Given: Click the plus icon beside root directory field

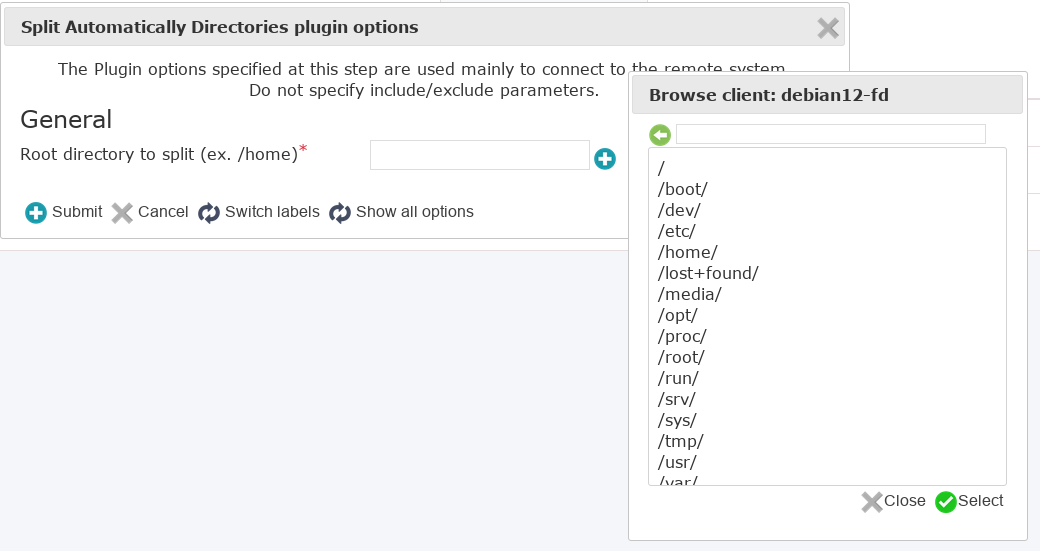Looking at the screenshot, I should coord(605,158).
